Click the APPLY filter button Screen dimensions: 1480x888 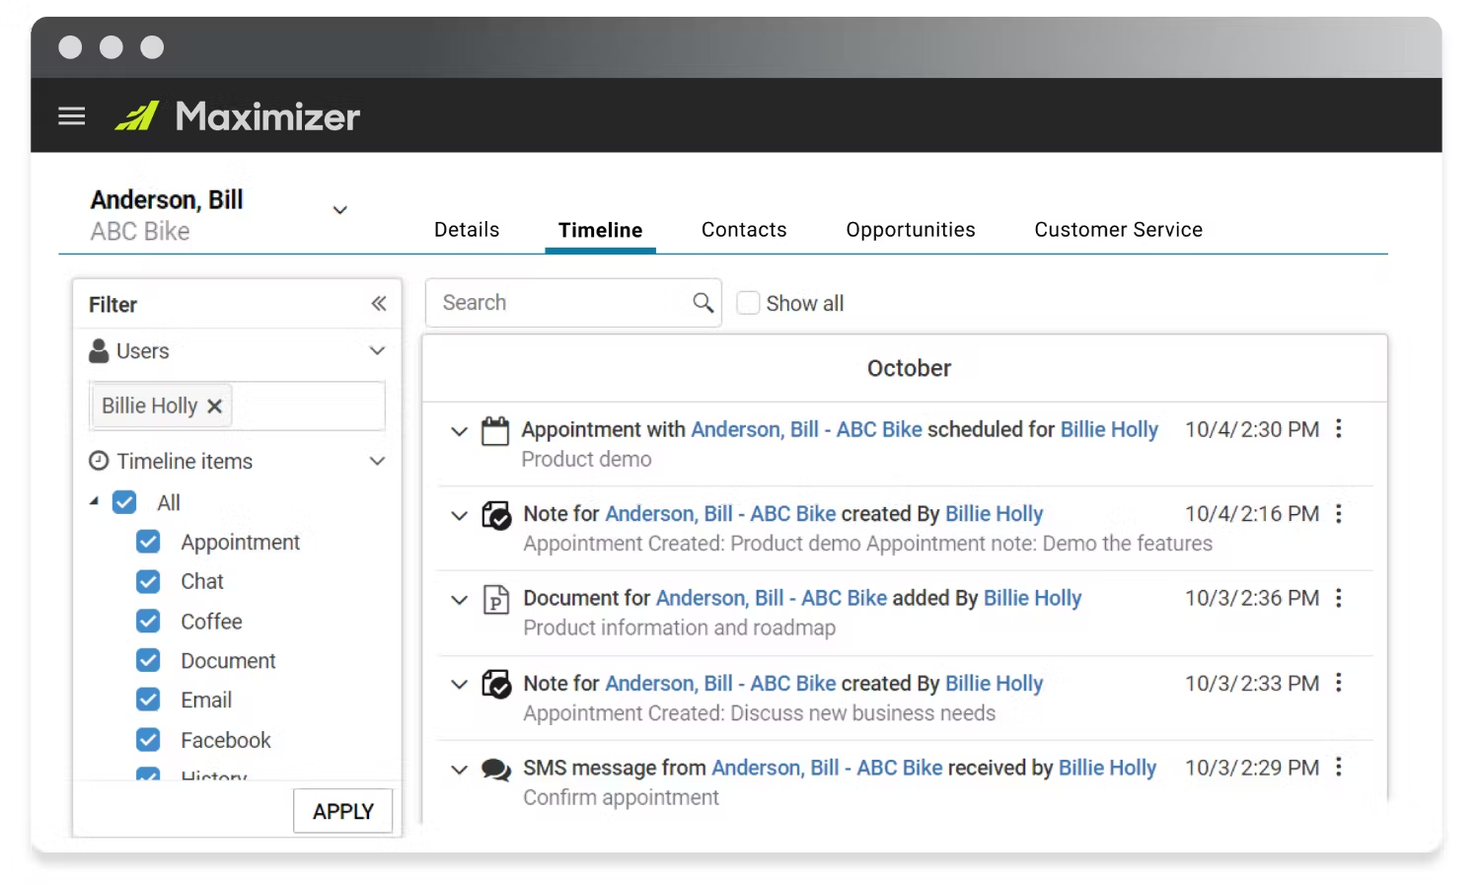[343, 811]
